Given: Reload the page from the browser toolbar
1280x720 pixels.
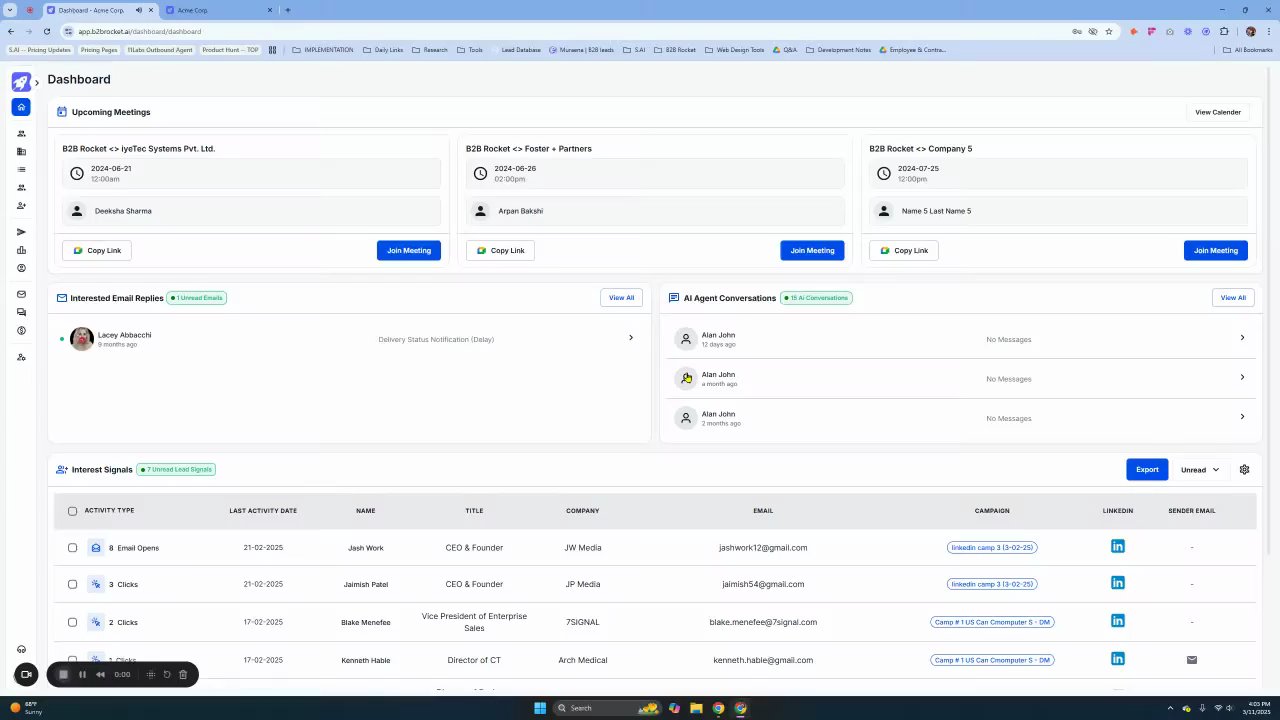Looking at the screenshot, I should [x=46, y=31].
